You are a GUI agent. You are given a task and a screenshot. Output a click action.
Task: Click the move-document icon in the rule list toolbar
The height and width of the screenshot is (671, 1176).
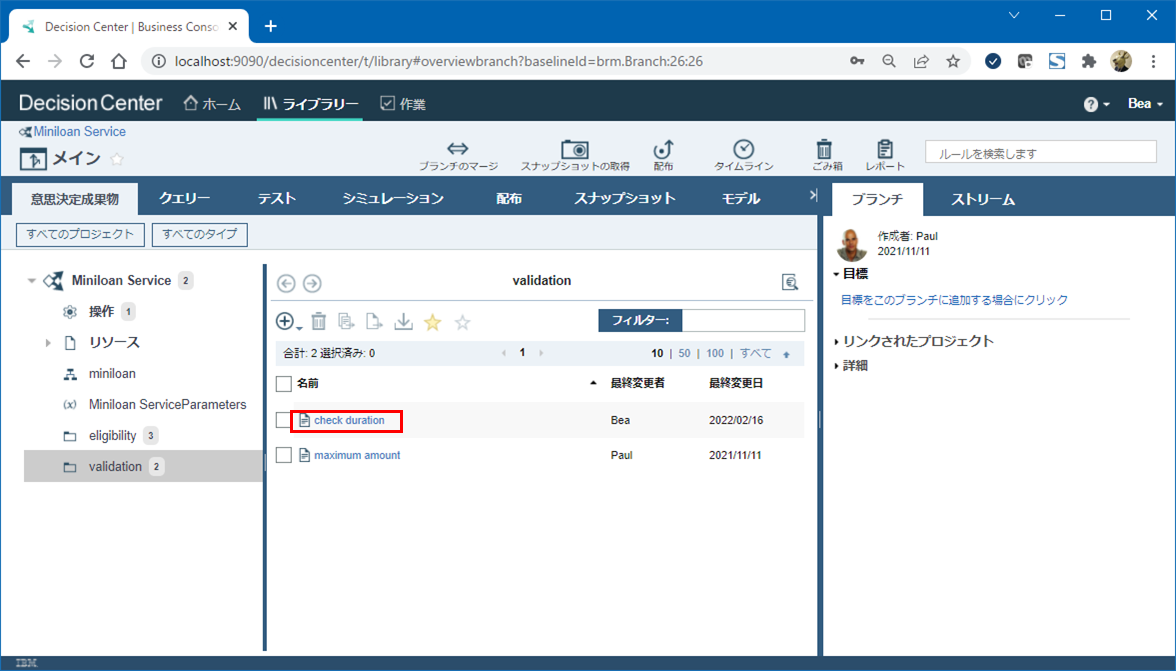click(x=374, y=322)
